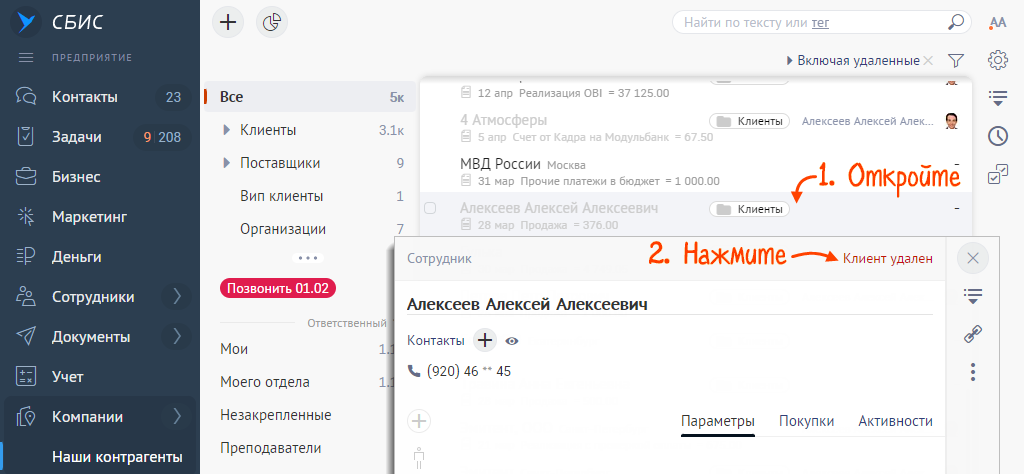
Task: Expand the Поставщики folder tree
Action: click(x=227, y=163)
